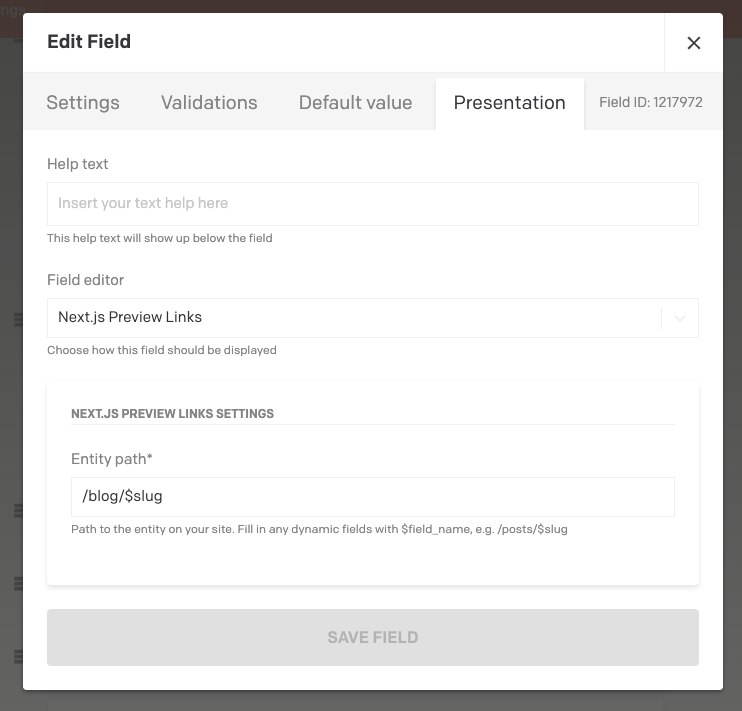Click the Next.js Preview Links Settings heading
The image size is (742, 711).
(172, 413)
